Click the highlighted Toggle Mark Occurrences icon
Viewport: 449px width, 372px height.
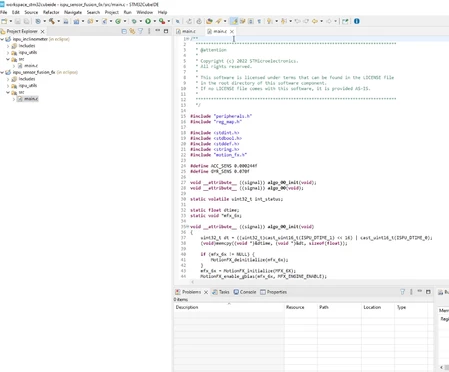[234, 21]
